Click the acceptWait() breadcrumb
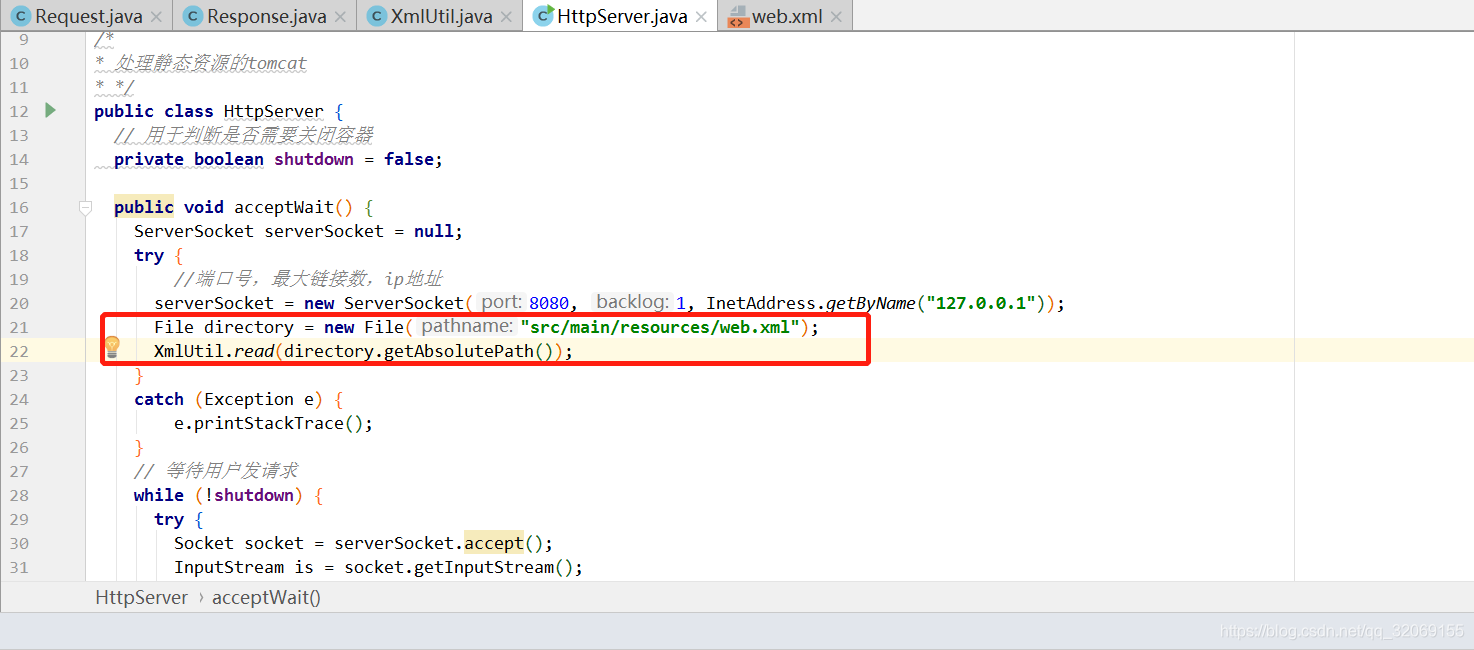The height and width of the screenshot is (650, 1474). coord(266,597)
